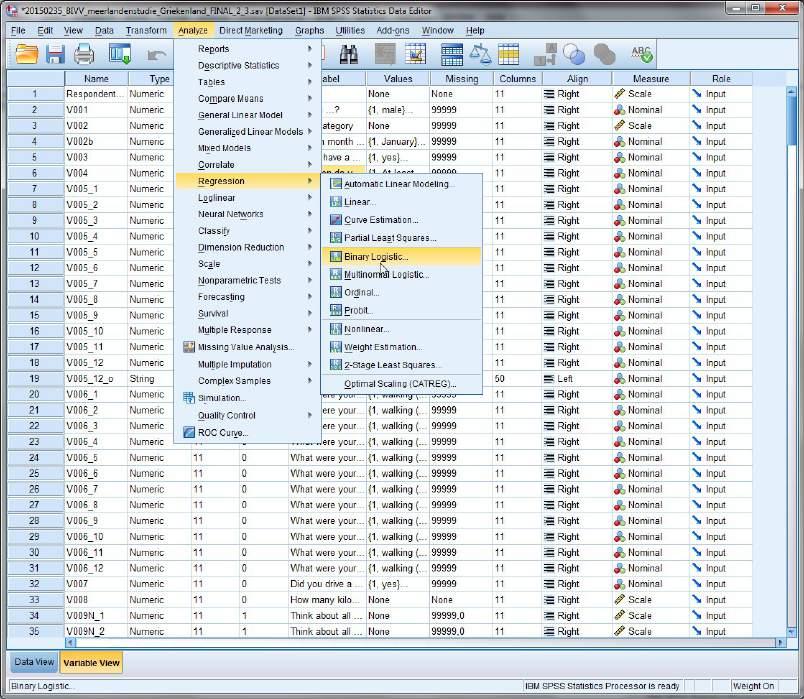Click the Input role arrow icon for V002

click(696, 126)
